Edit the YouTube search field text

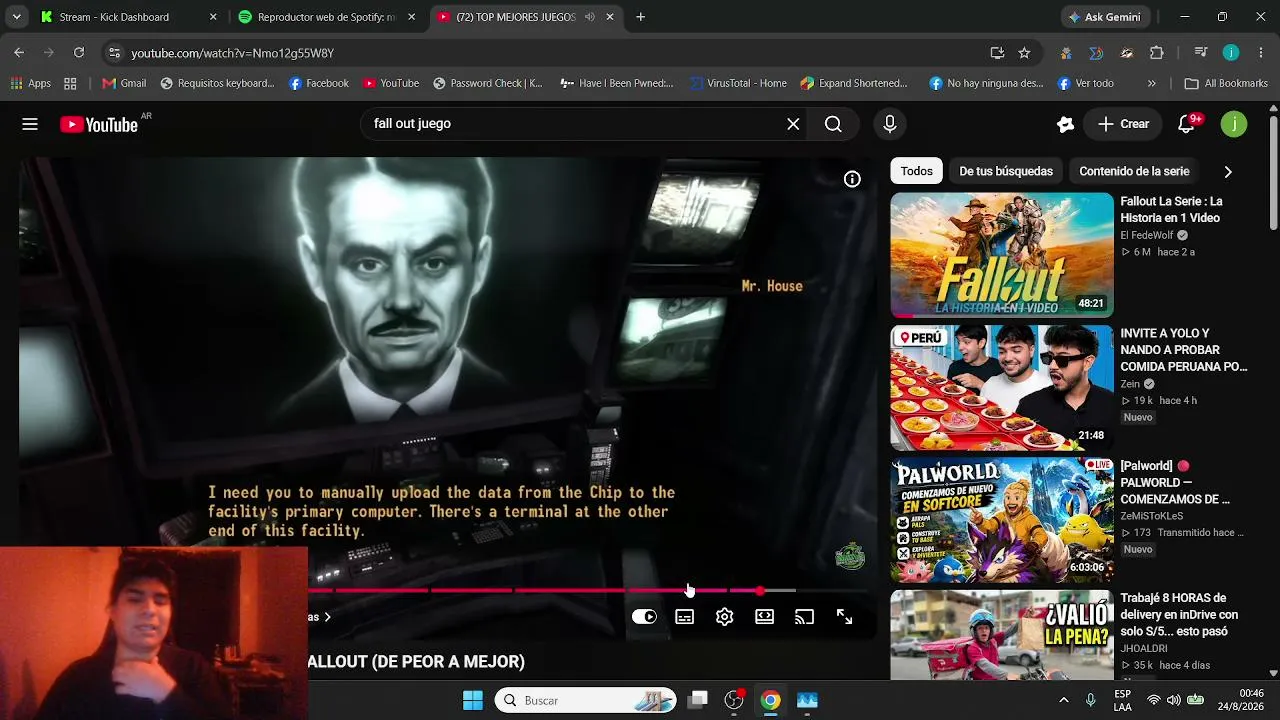tap(574, 124)
